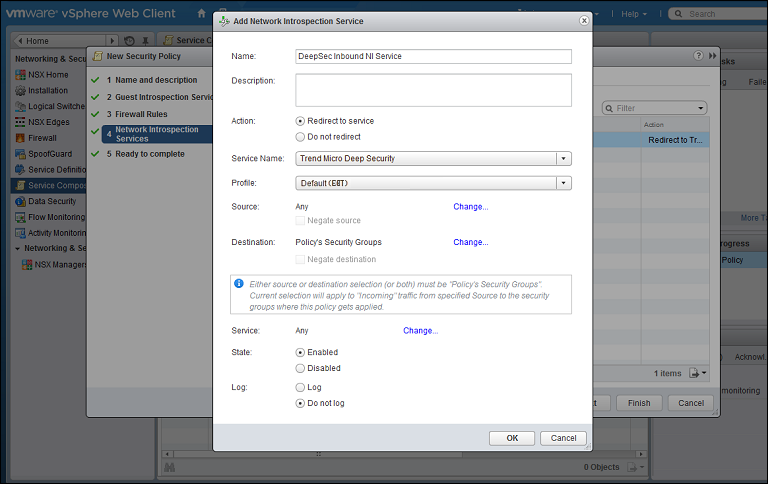Click inside the Description text box
Screen dimensions: 768x484
coord(433,90)
